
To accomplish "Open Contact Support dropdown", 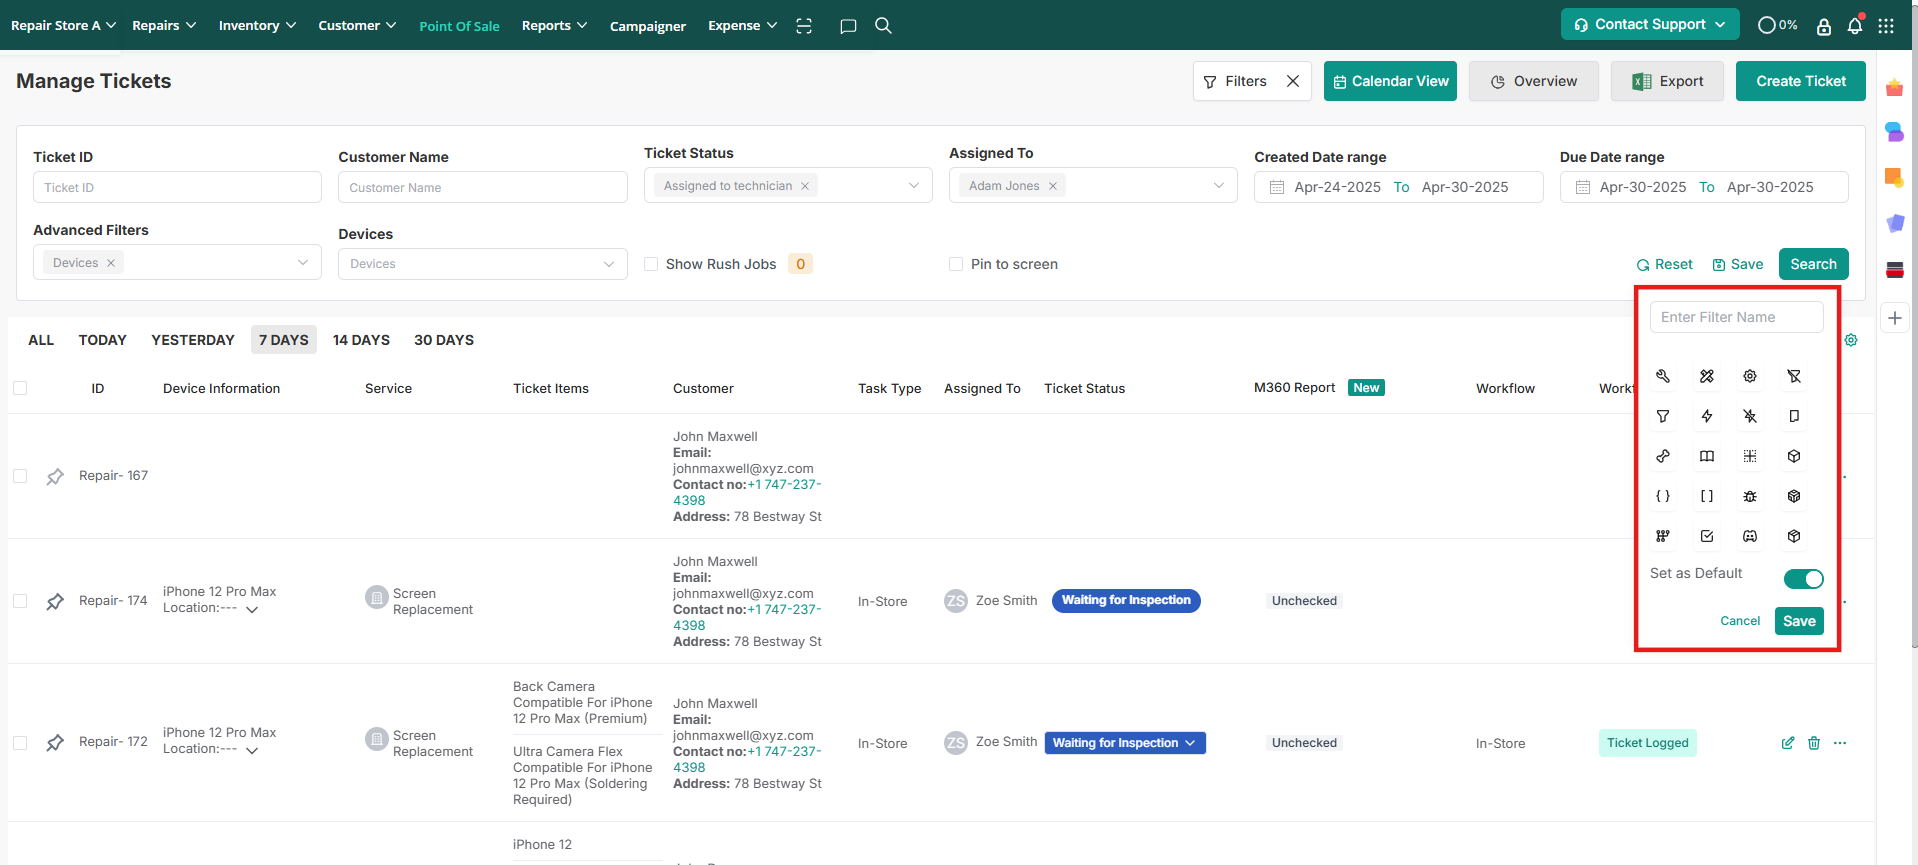I will (x=1649, y=25).
